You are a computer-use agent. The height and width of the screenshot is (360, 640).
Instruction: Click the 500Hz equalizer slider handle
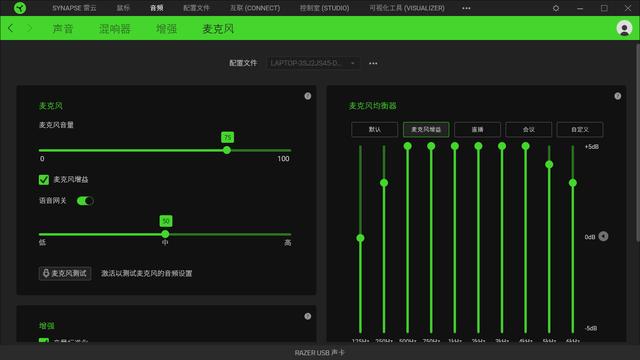407,146
